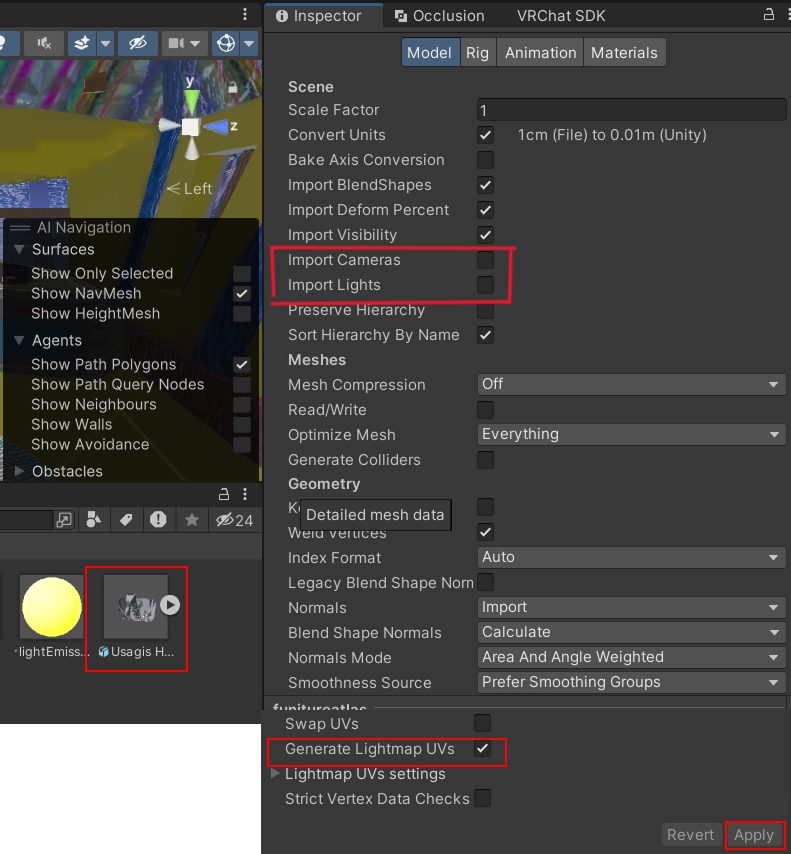
Task: Toggle scene audio mute icon
Action: (44, 43)
